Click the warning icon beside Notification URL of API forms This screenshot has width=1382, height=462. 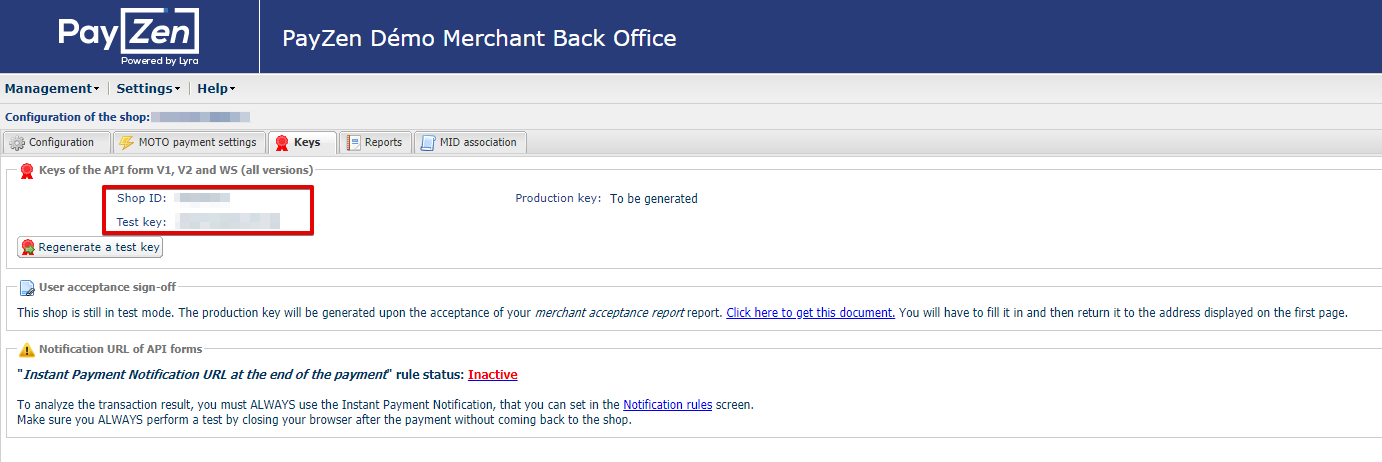coord(27,350)
